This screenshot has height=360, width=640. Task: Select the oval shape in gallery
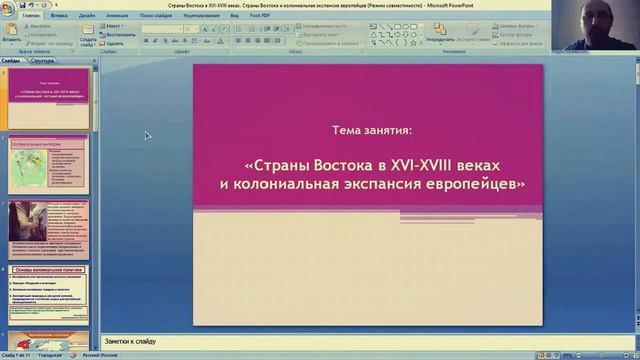coord(405,27)
